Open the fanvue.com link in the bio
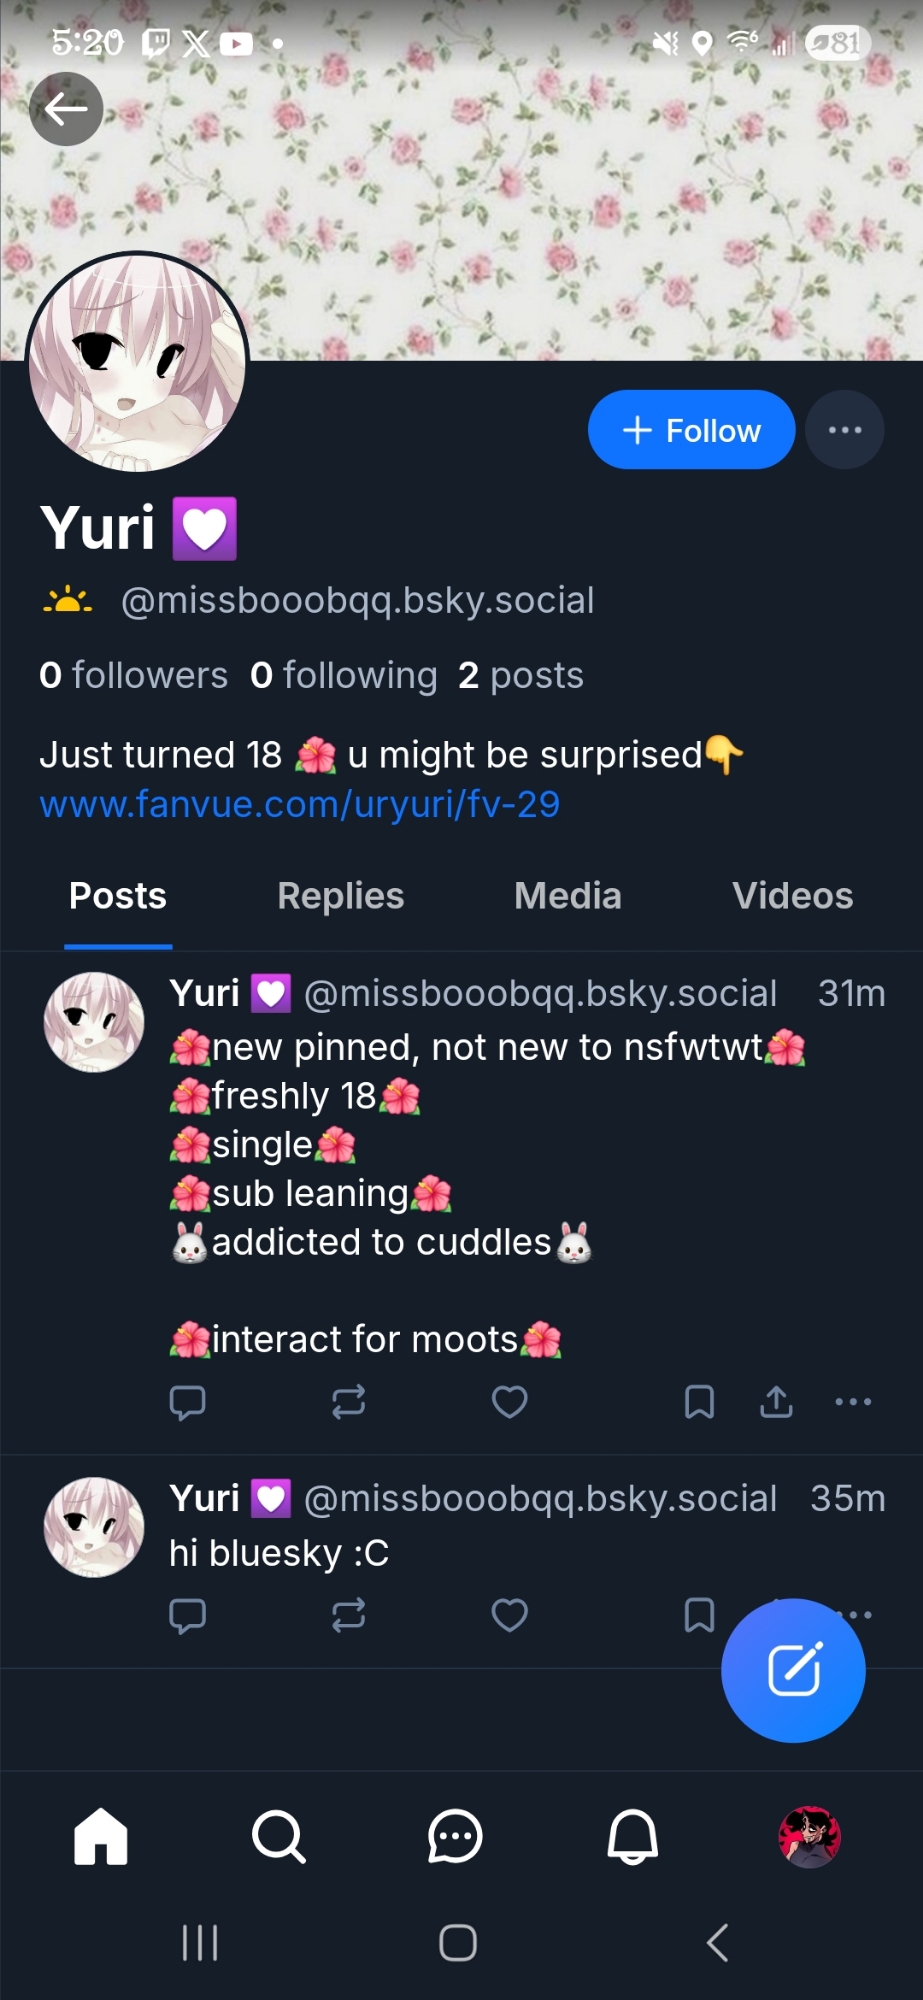 tap(299, 804)
